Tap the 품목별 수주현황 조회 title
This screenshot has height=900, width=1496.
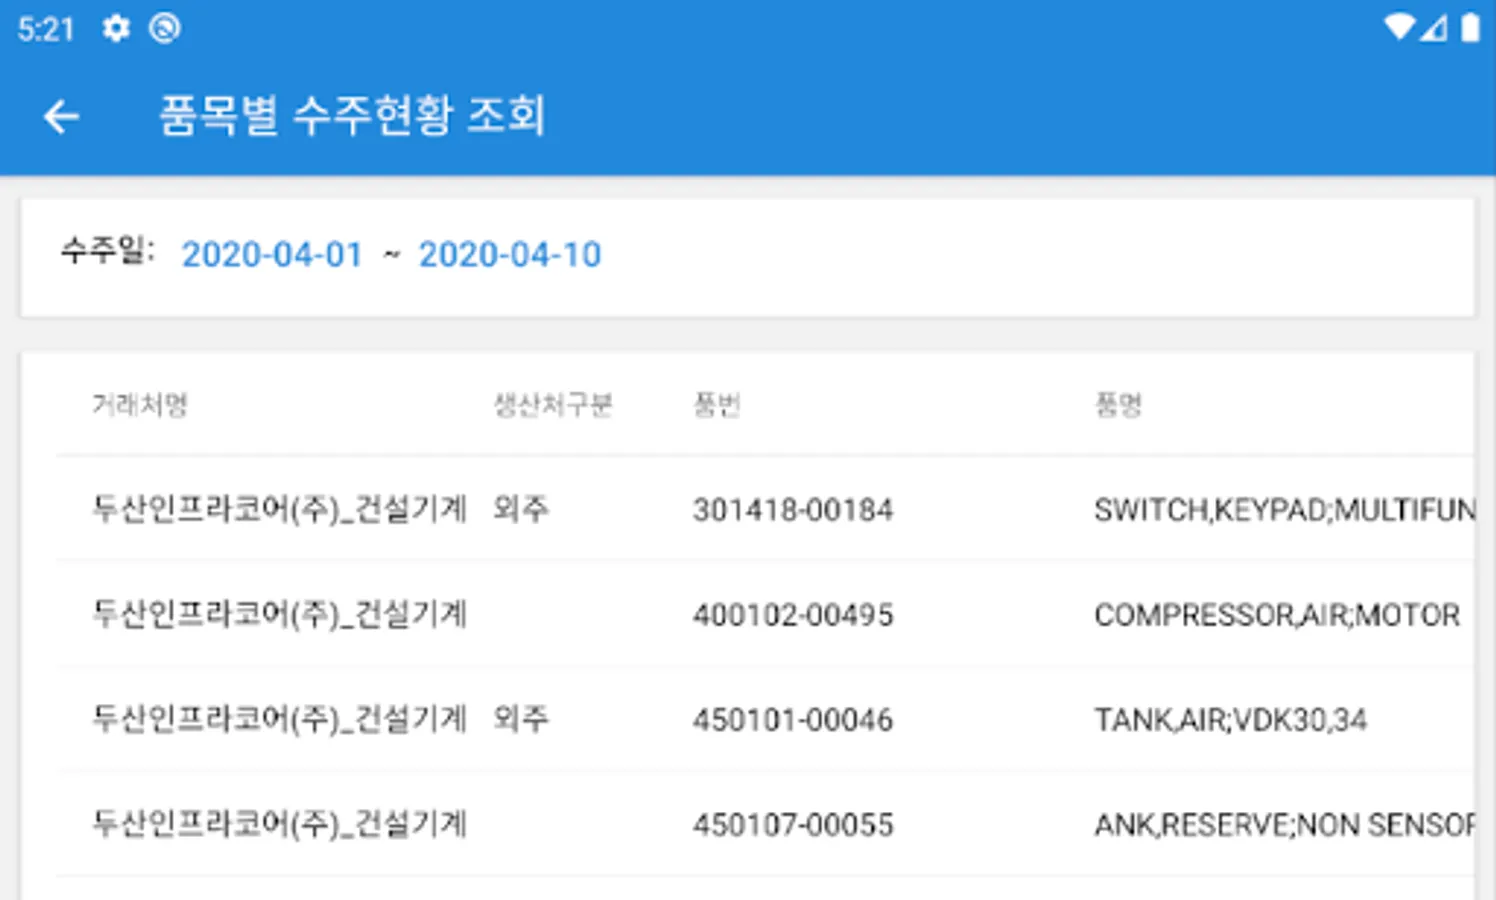click(x=352, y=115)
